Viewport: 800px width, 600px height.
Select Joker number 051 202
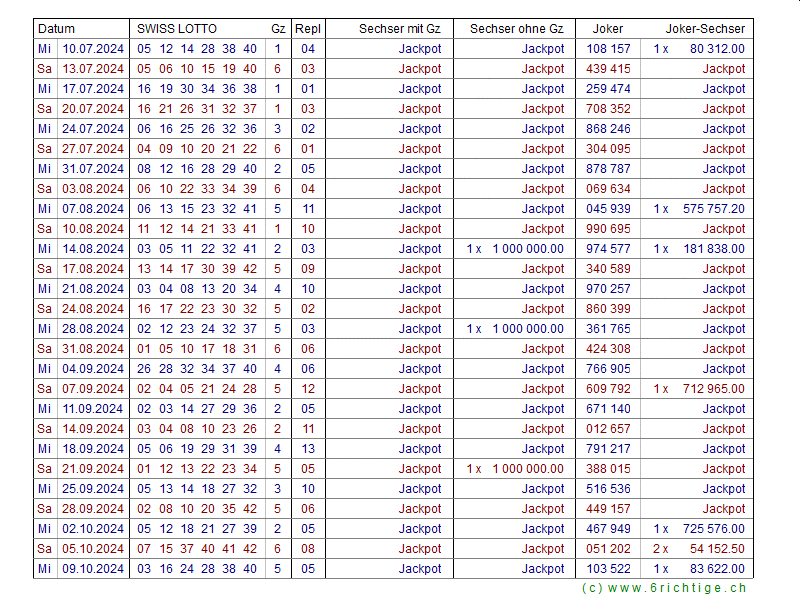(x=608, y=549)
